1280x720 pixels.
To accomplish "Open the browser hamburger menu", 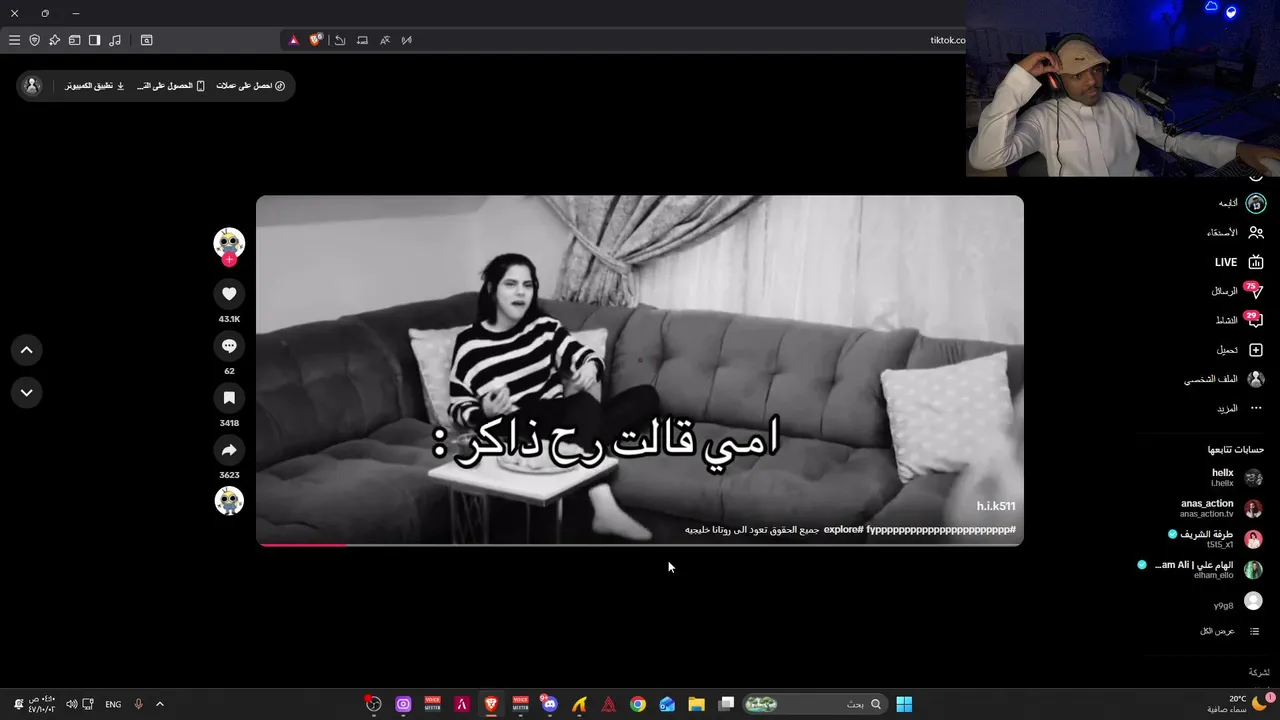I will (14, 40).
